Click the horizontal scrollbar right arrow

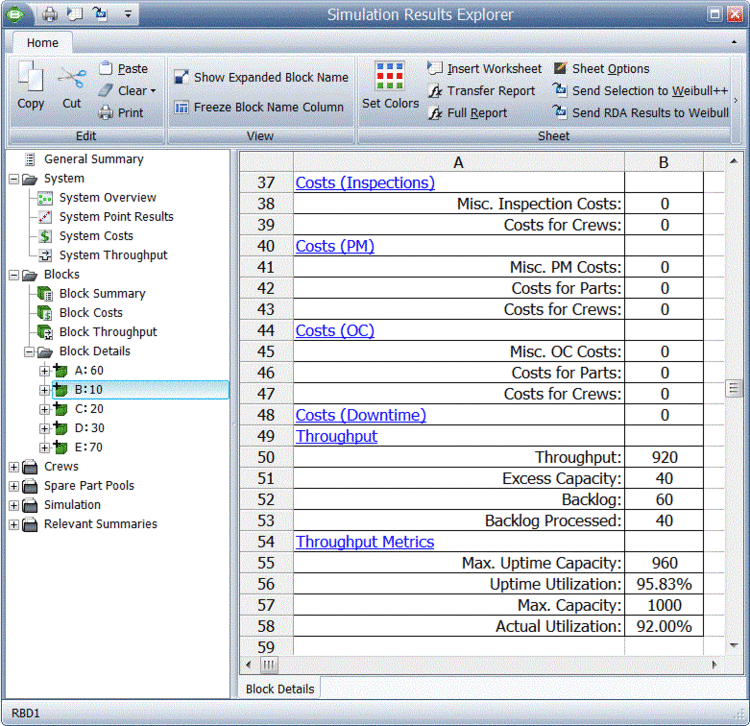[x=715, y=665]
